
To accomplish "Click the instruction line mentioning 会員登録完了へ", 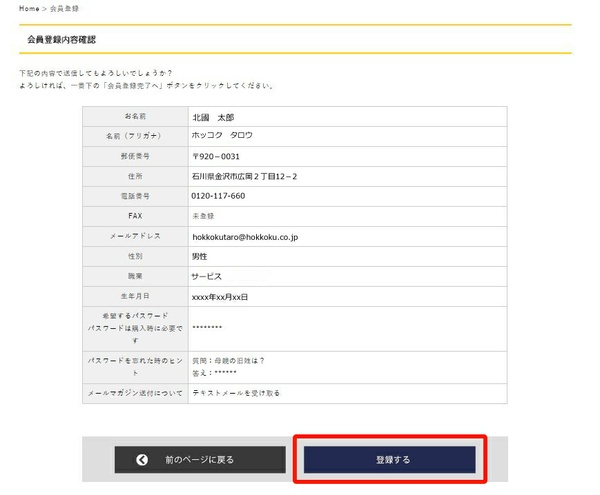I will (146, 86).
